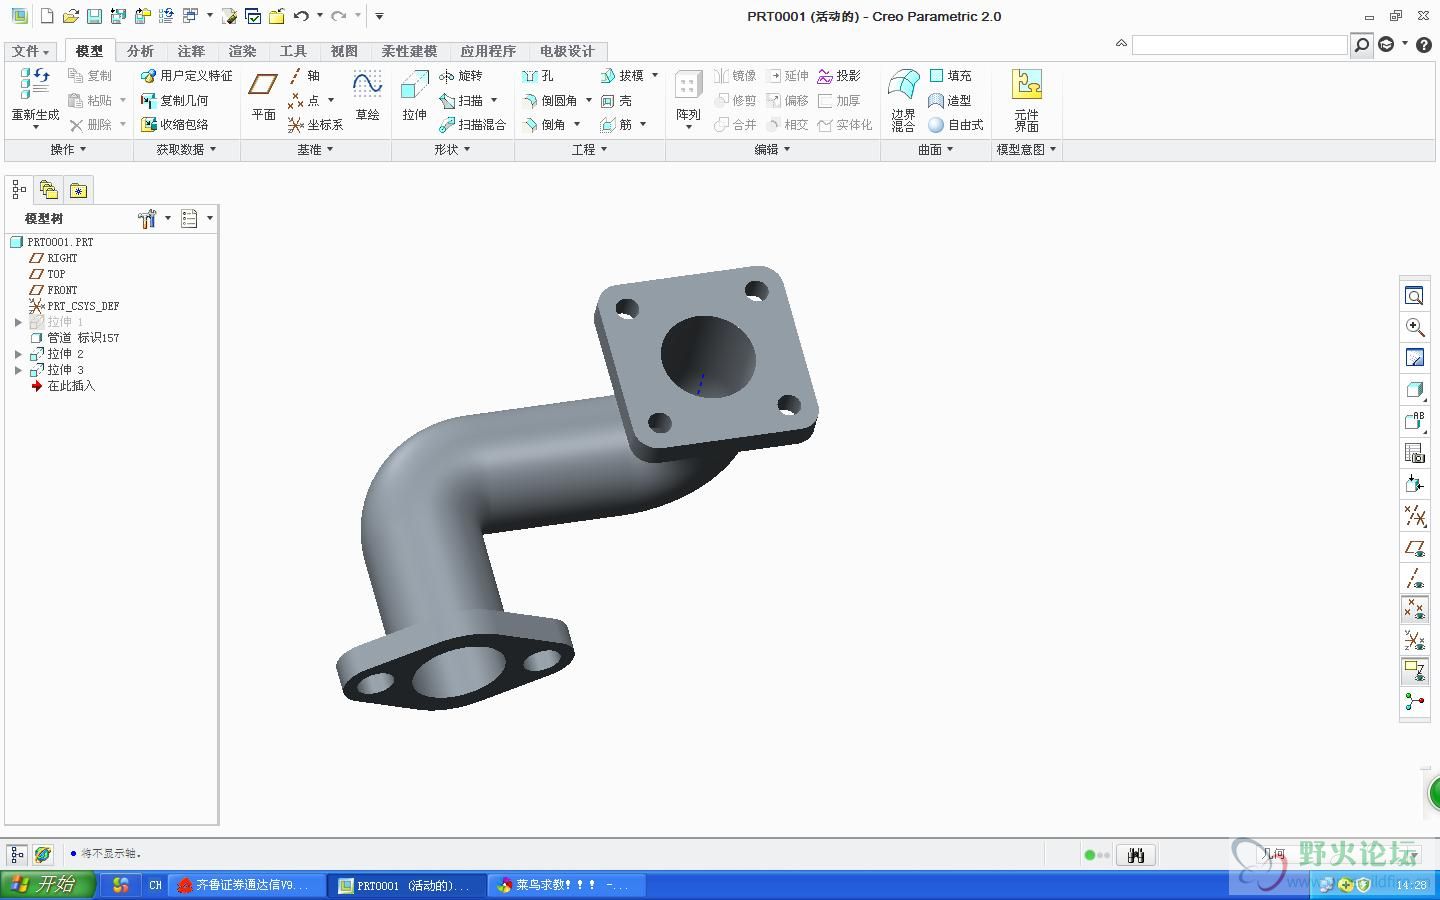The width and height of the screenshot is (1440, 900).
Task: Click the Project (投影) tool
Action: (x=839, y=76)
